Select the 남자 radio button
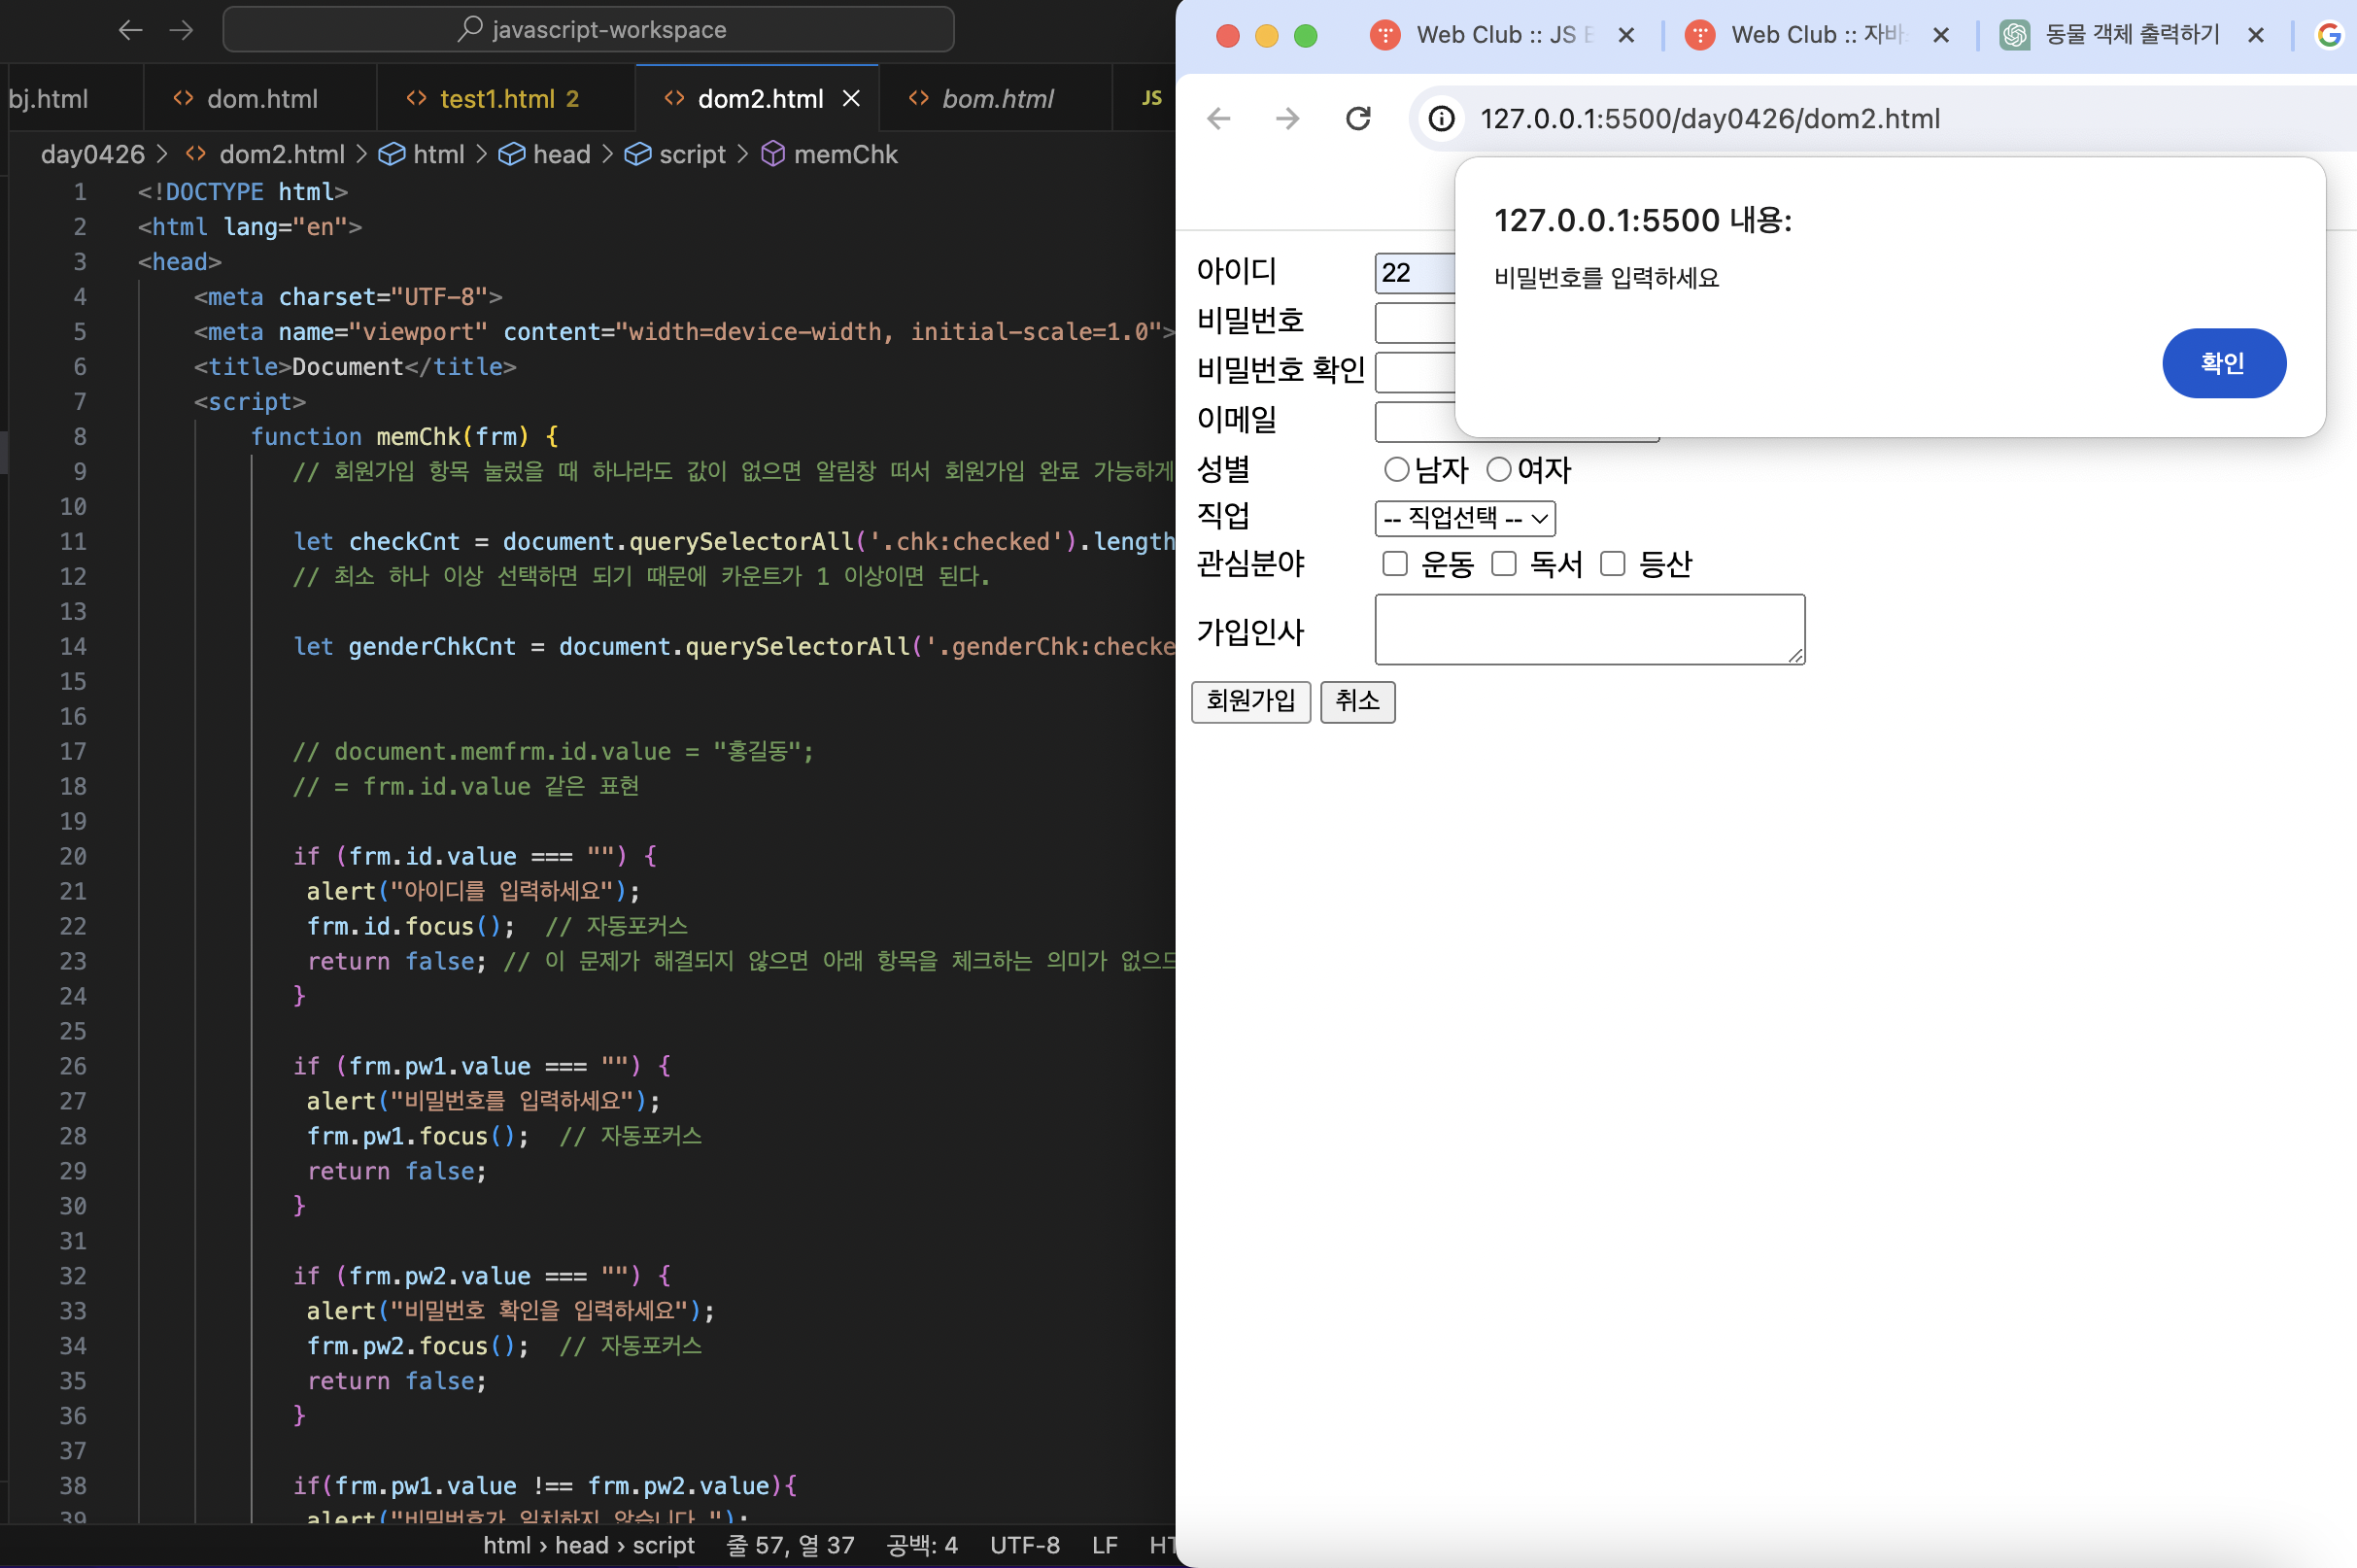This screenshot has height=1568, width=2357. (x=1396, y=469)
